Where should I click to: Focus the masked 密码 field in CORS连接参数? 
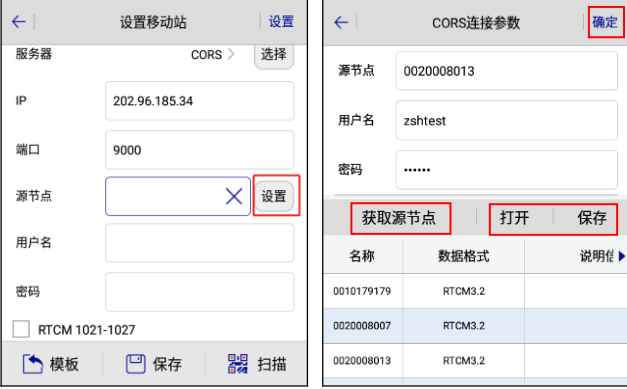[507, 170]
